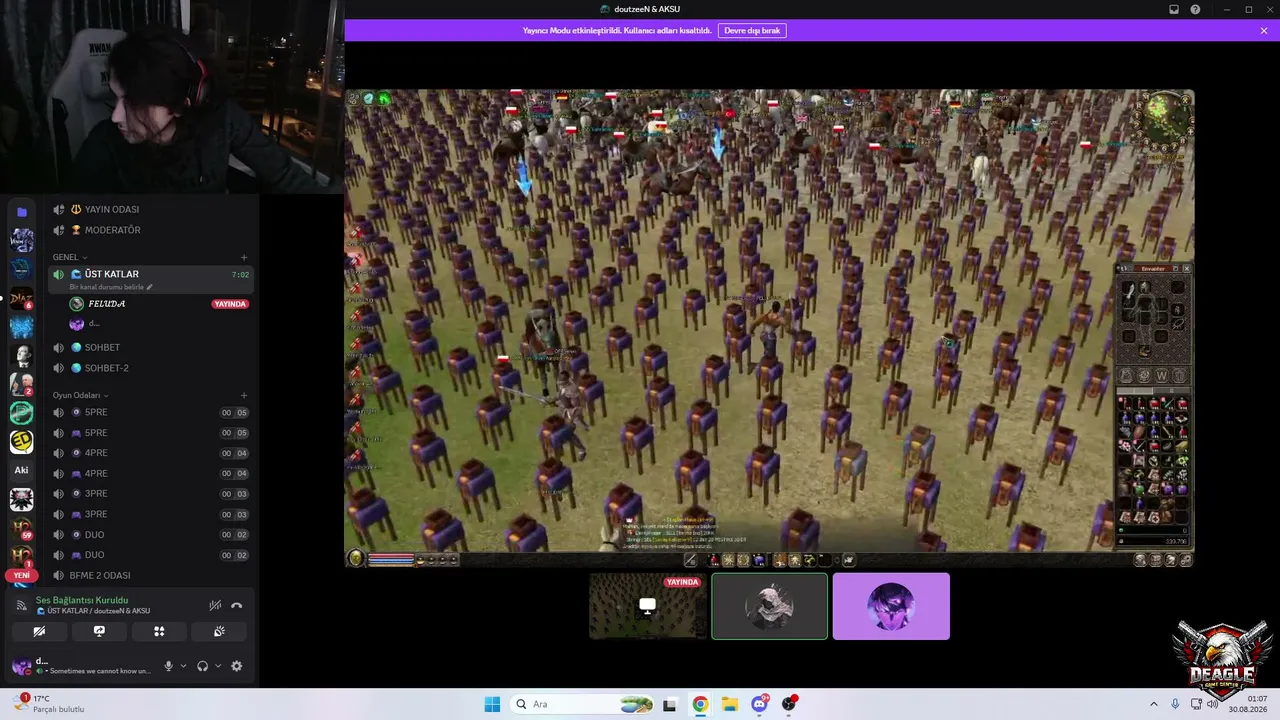This screenshot has width=1280, height=720.
Task: Open the taskbar volume speaker icon
Action: [x=1212, y=704]
